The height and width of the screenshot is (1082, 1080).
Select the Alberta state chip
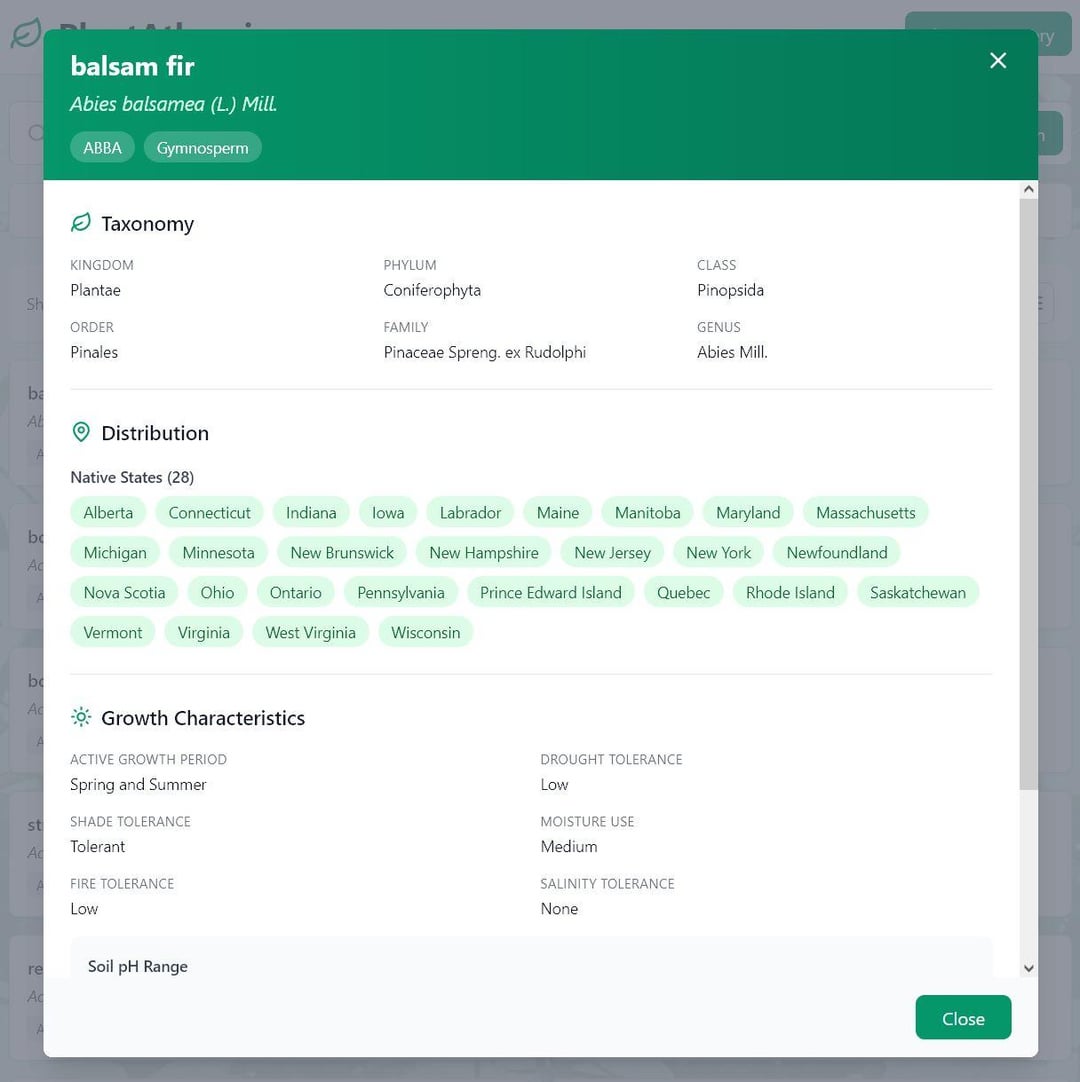click(x=108, y=513)
